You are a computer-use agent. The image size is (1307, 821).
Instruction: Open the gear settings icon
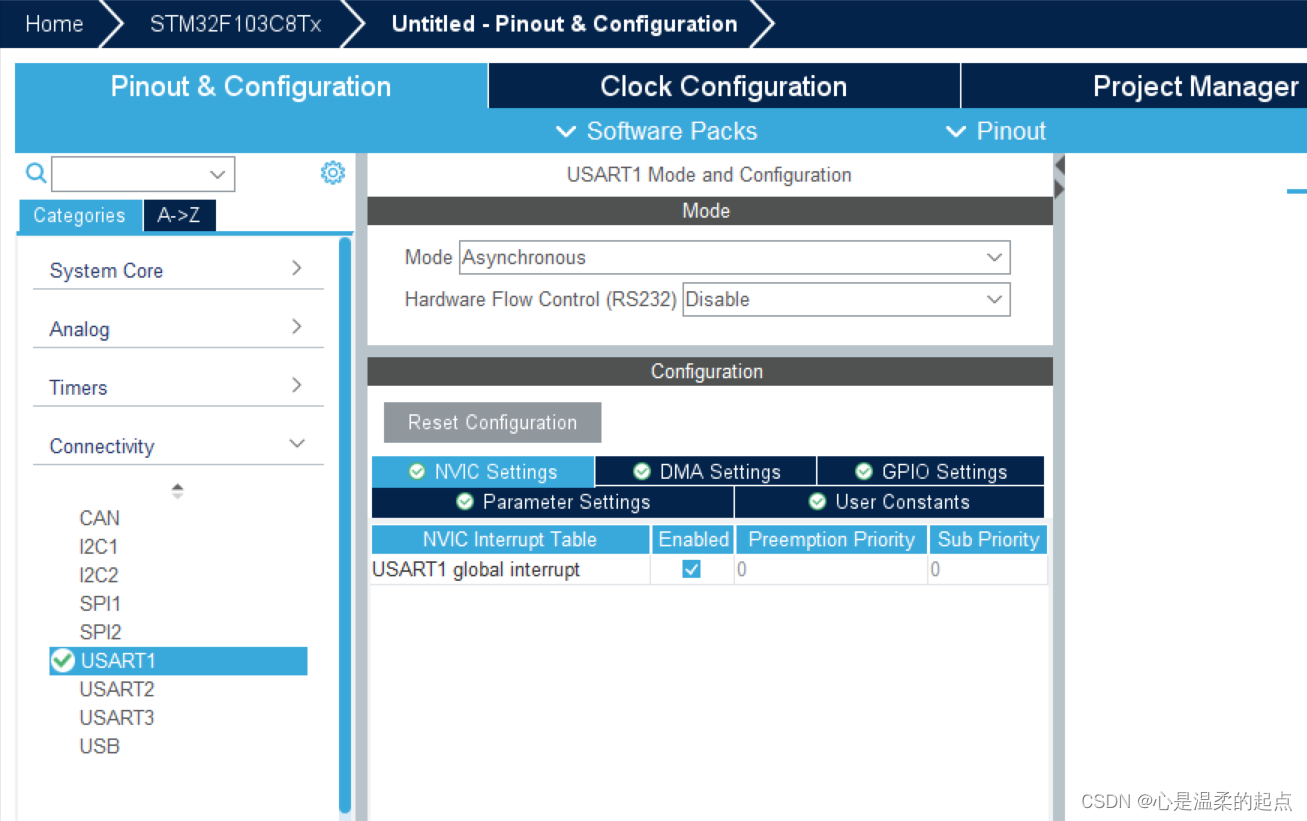[333, 172]
